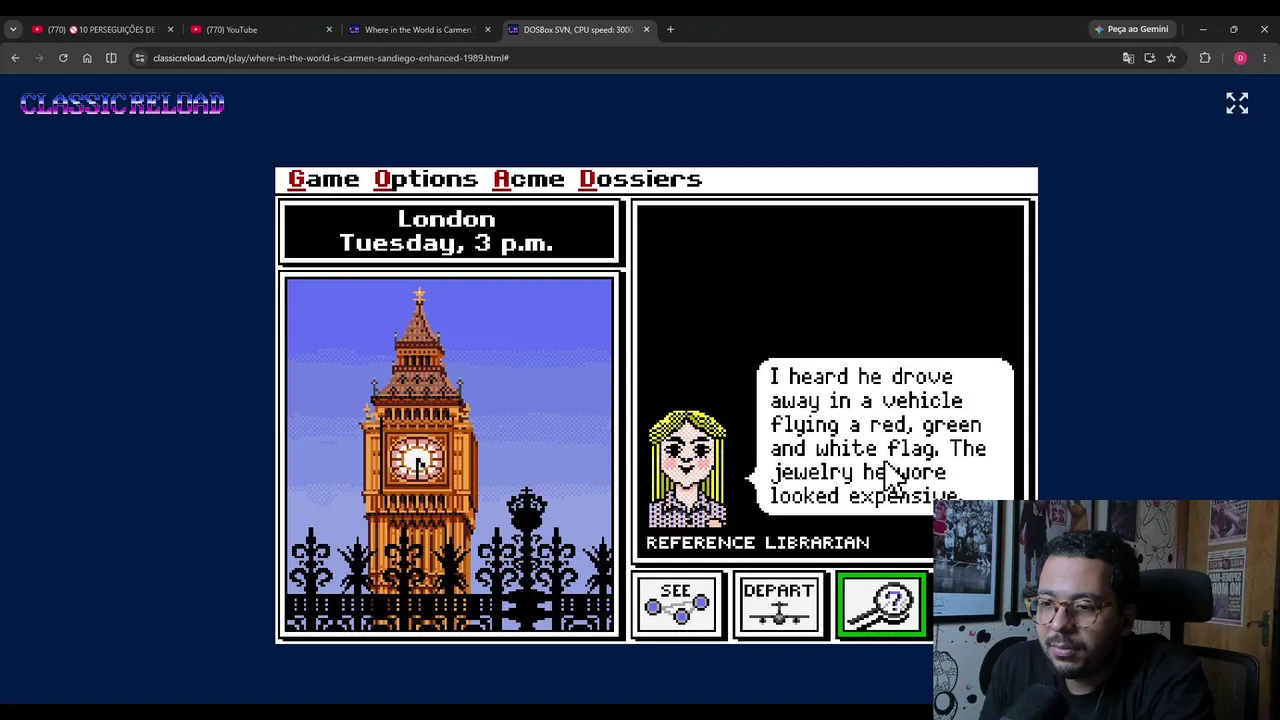Toggle the browser side panel icon

click(111, 58)
